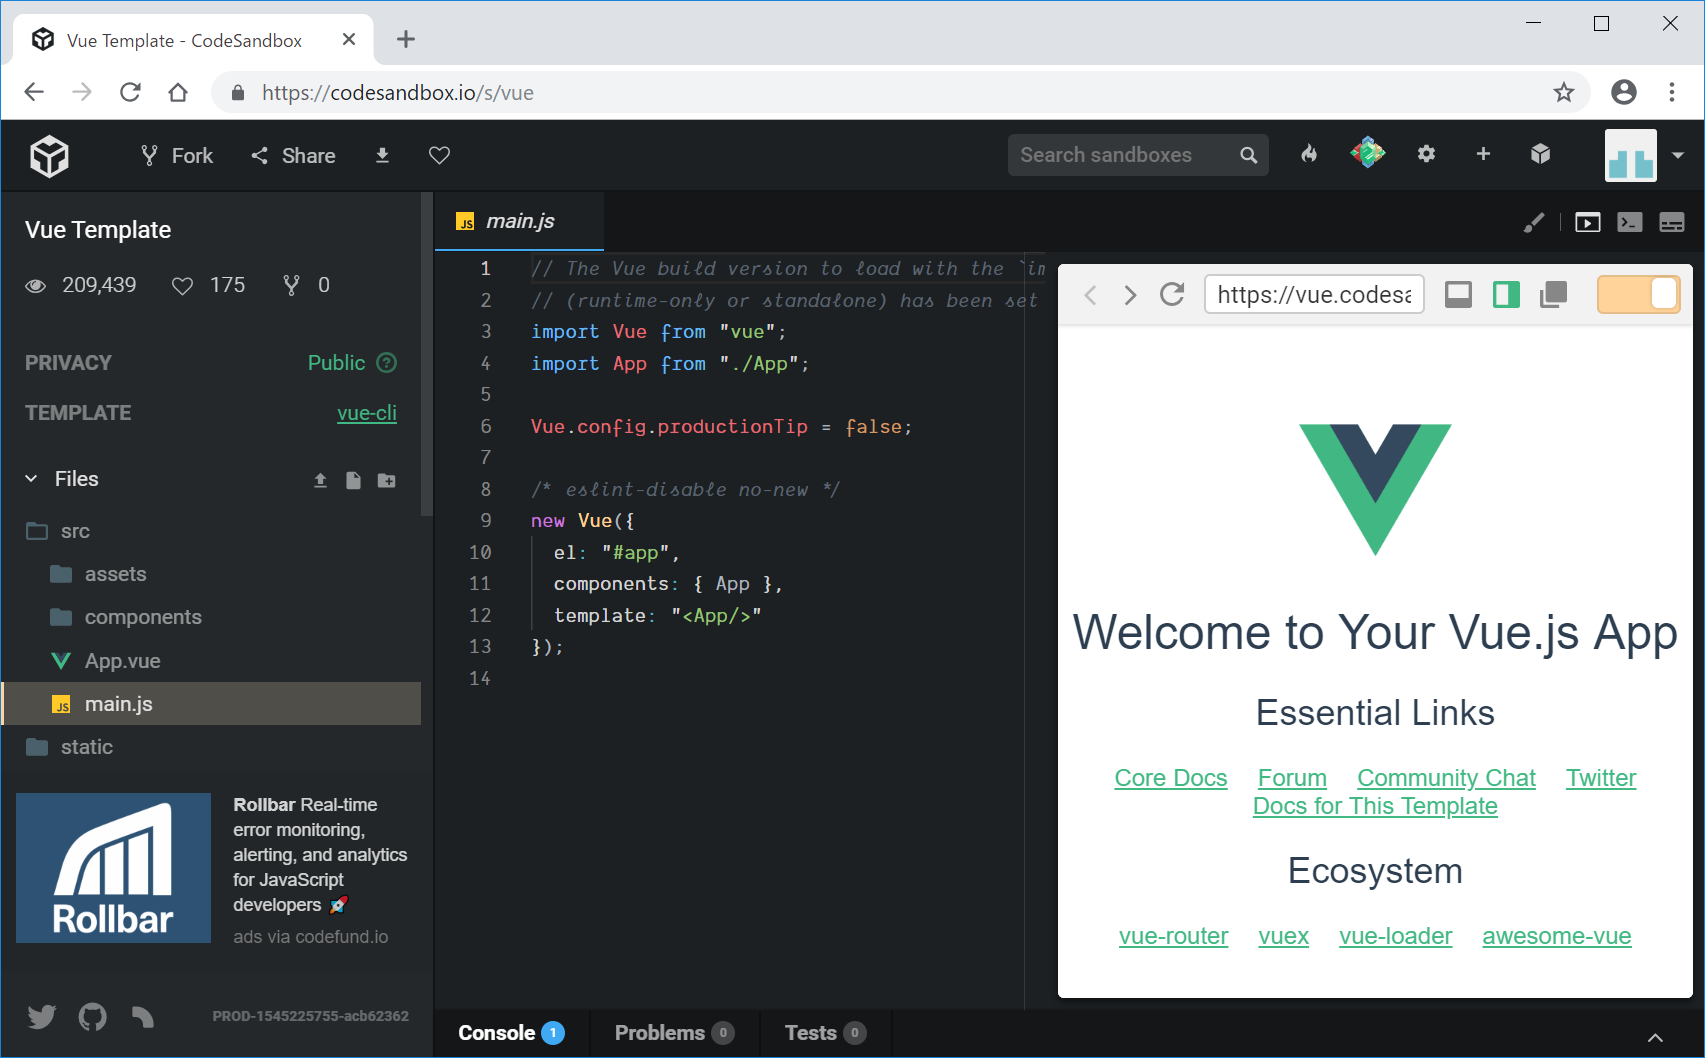Create a new file icon
The image size is (1705, 1058).
(x=353, y=480)
